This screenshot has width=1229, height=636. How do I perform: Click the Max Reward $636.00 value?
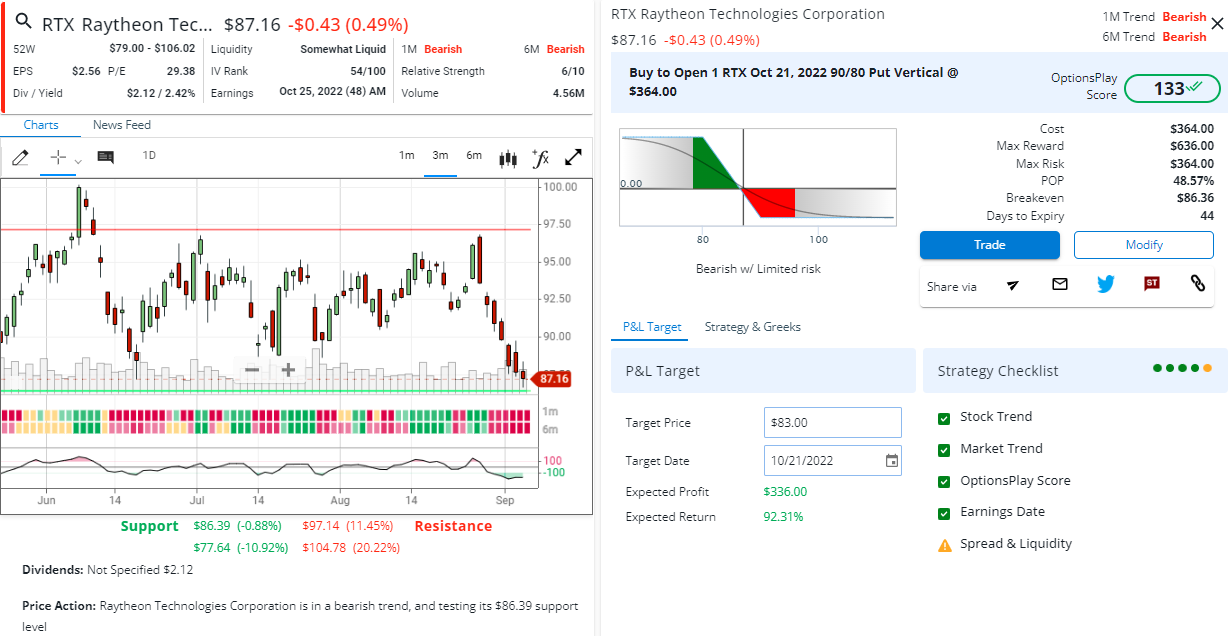[x=1192, y=146]
